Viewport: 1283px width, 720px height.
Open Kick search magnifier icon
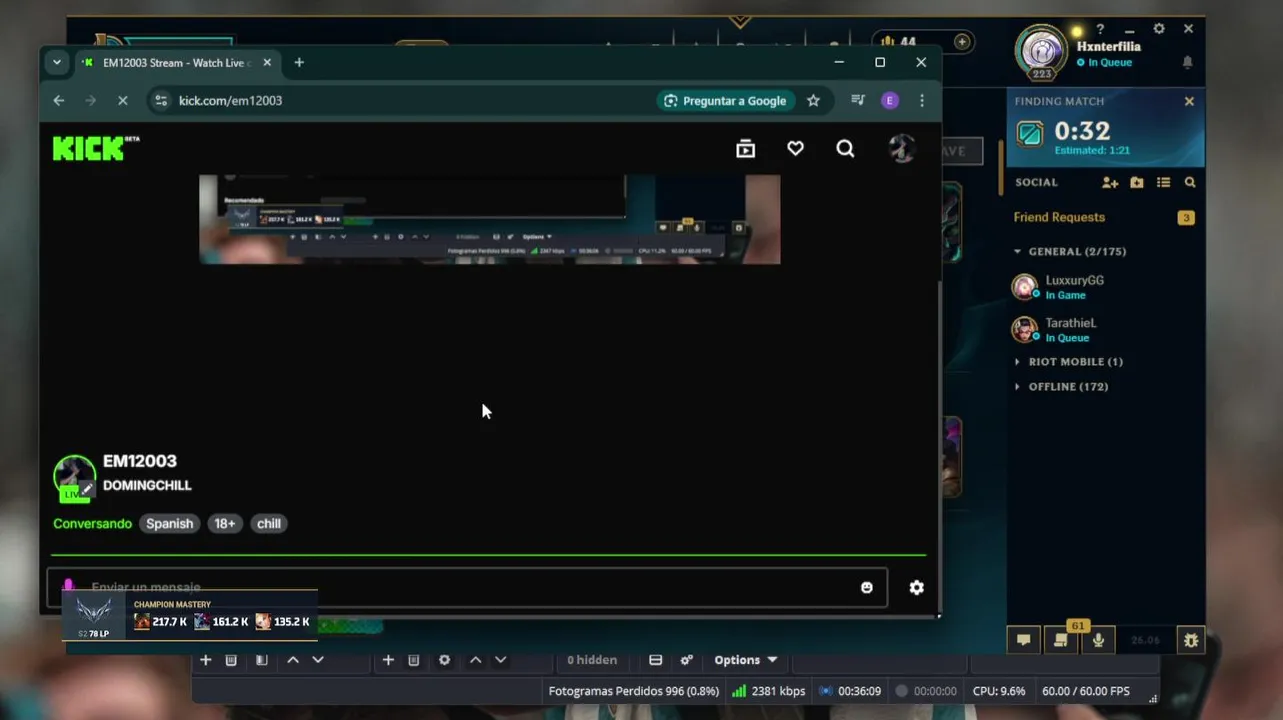[845, 149]
